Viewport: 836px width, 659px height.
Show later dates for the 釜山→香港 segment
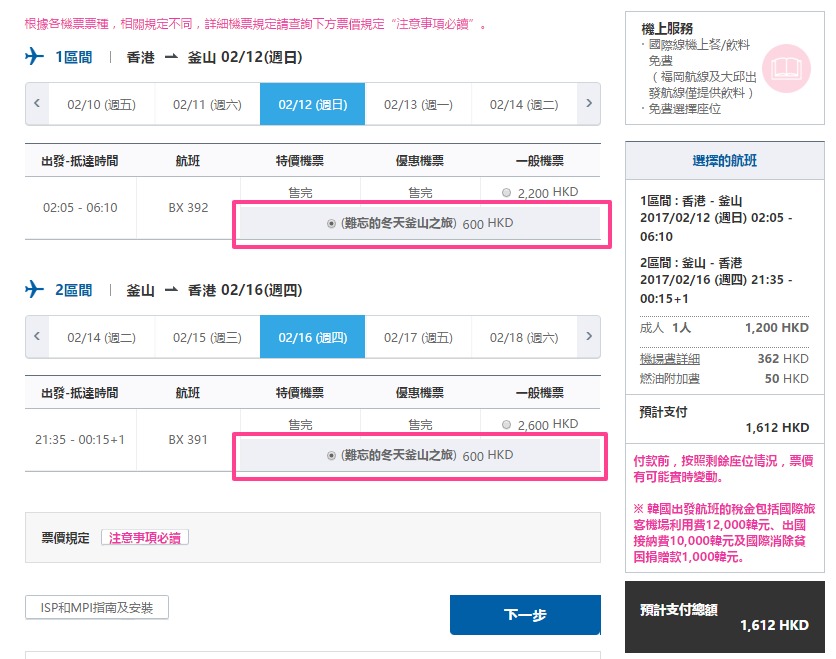(x=589, y=336)
